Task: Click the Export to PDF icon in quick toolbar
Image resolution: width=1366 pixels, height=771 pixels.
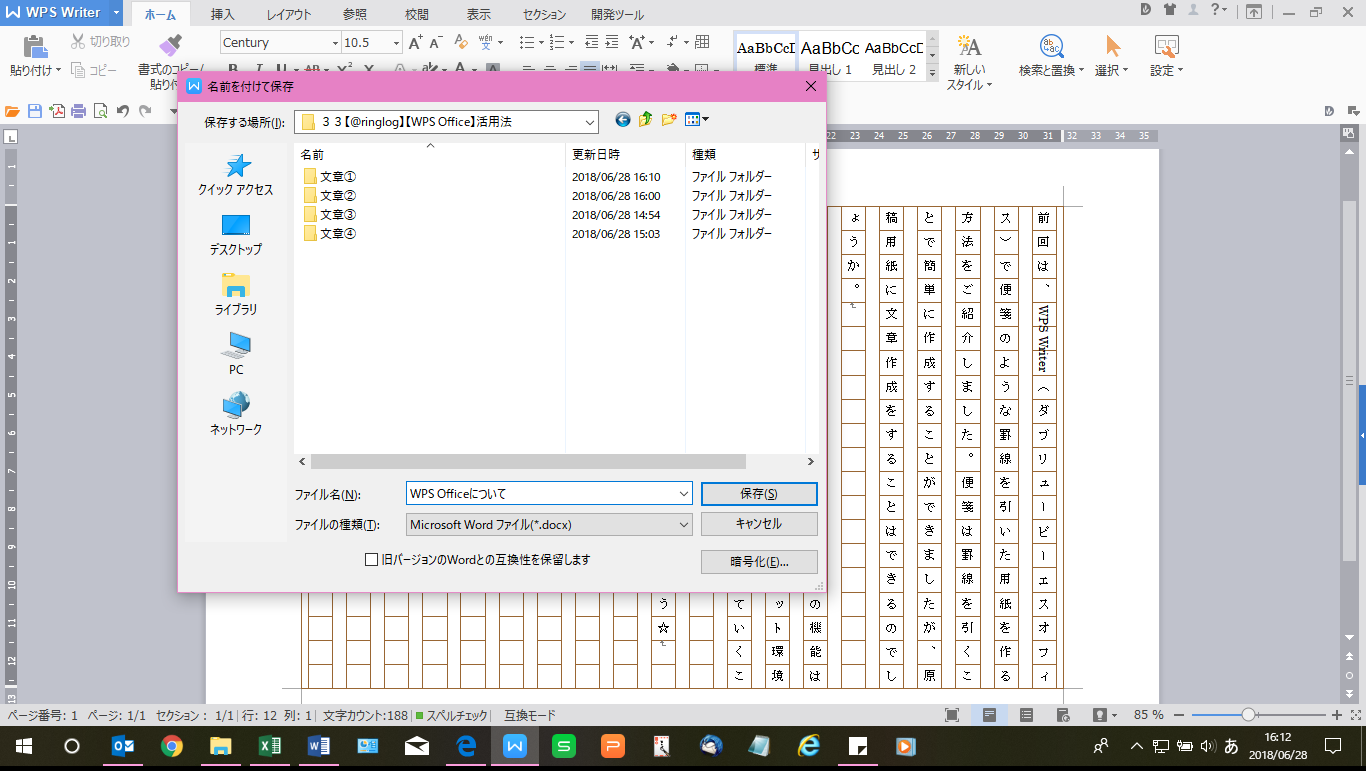Action: coord(57,111)
